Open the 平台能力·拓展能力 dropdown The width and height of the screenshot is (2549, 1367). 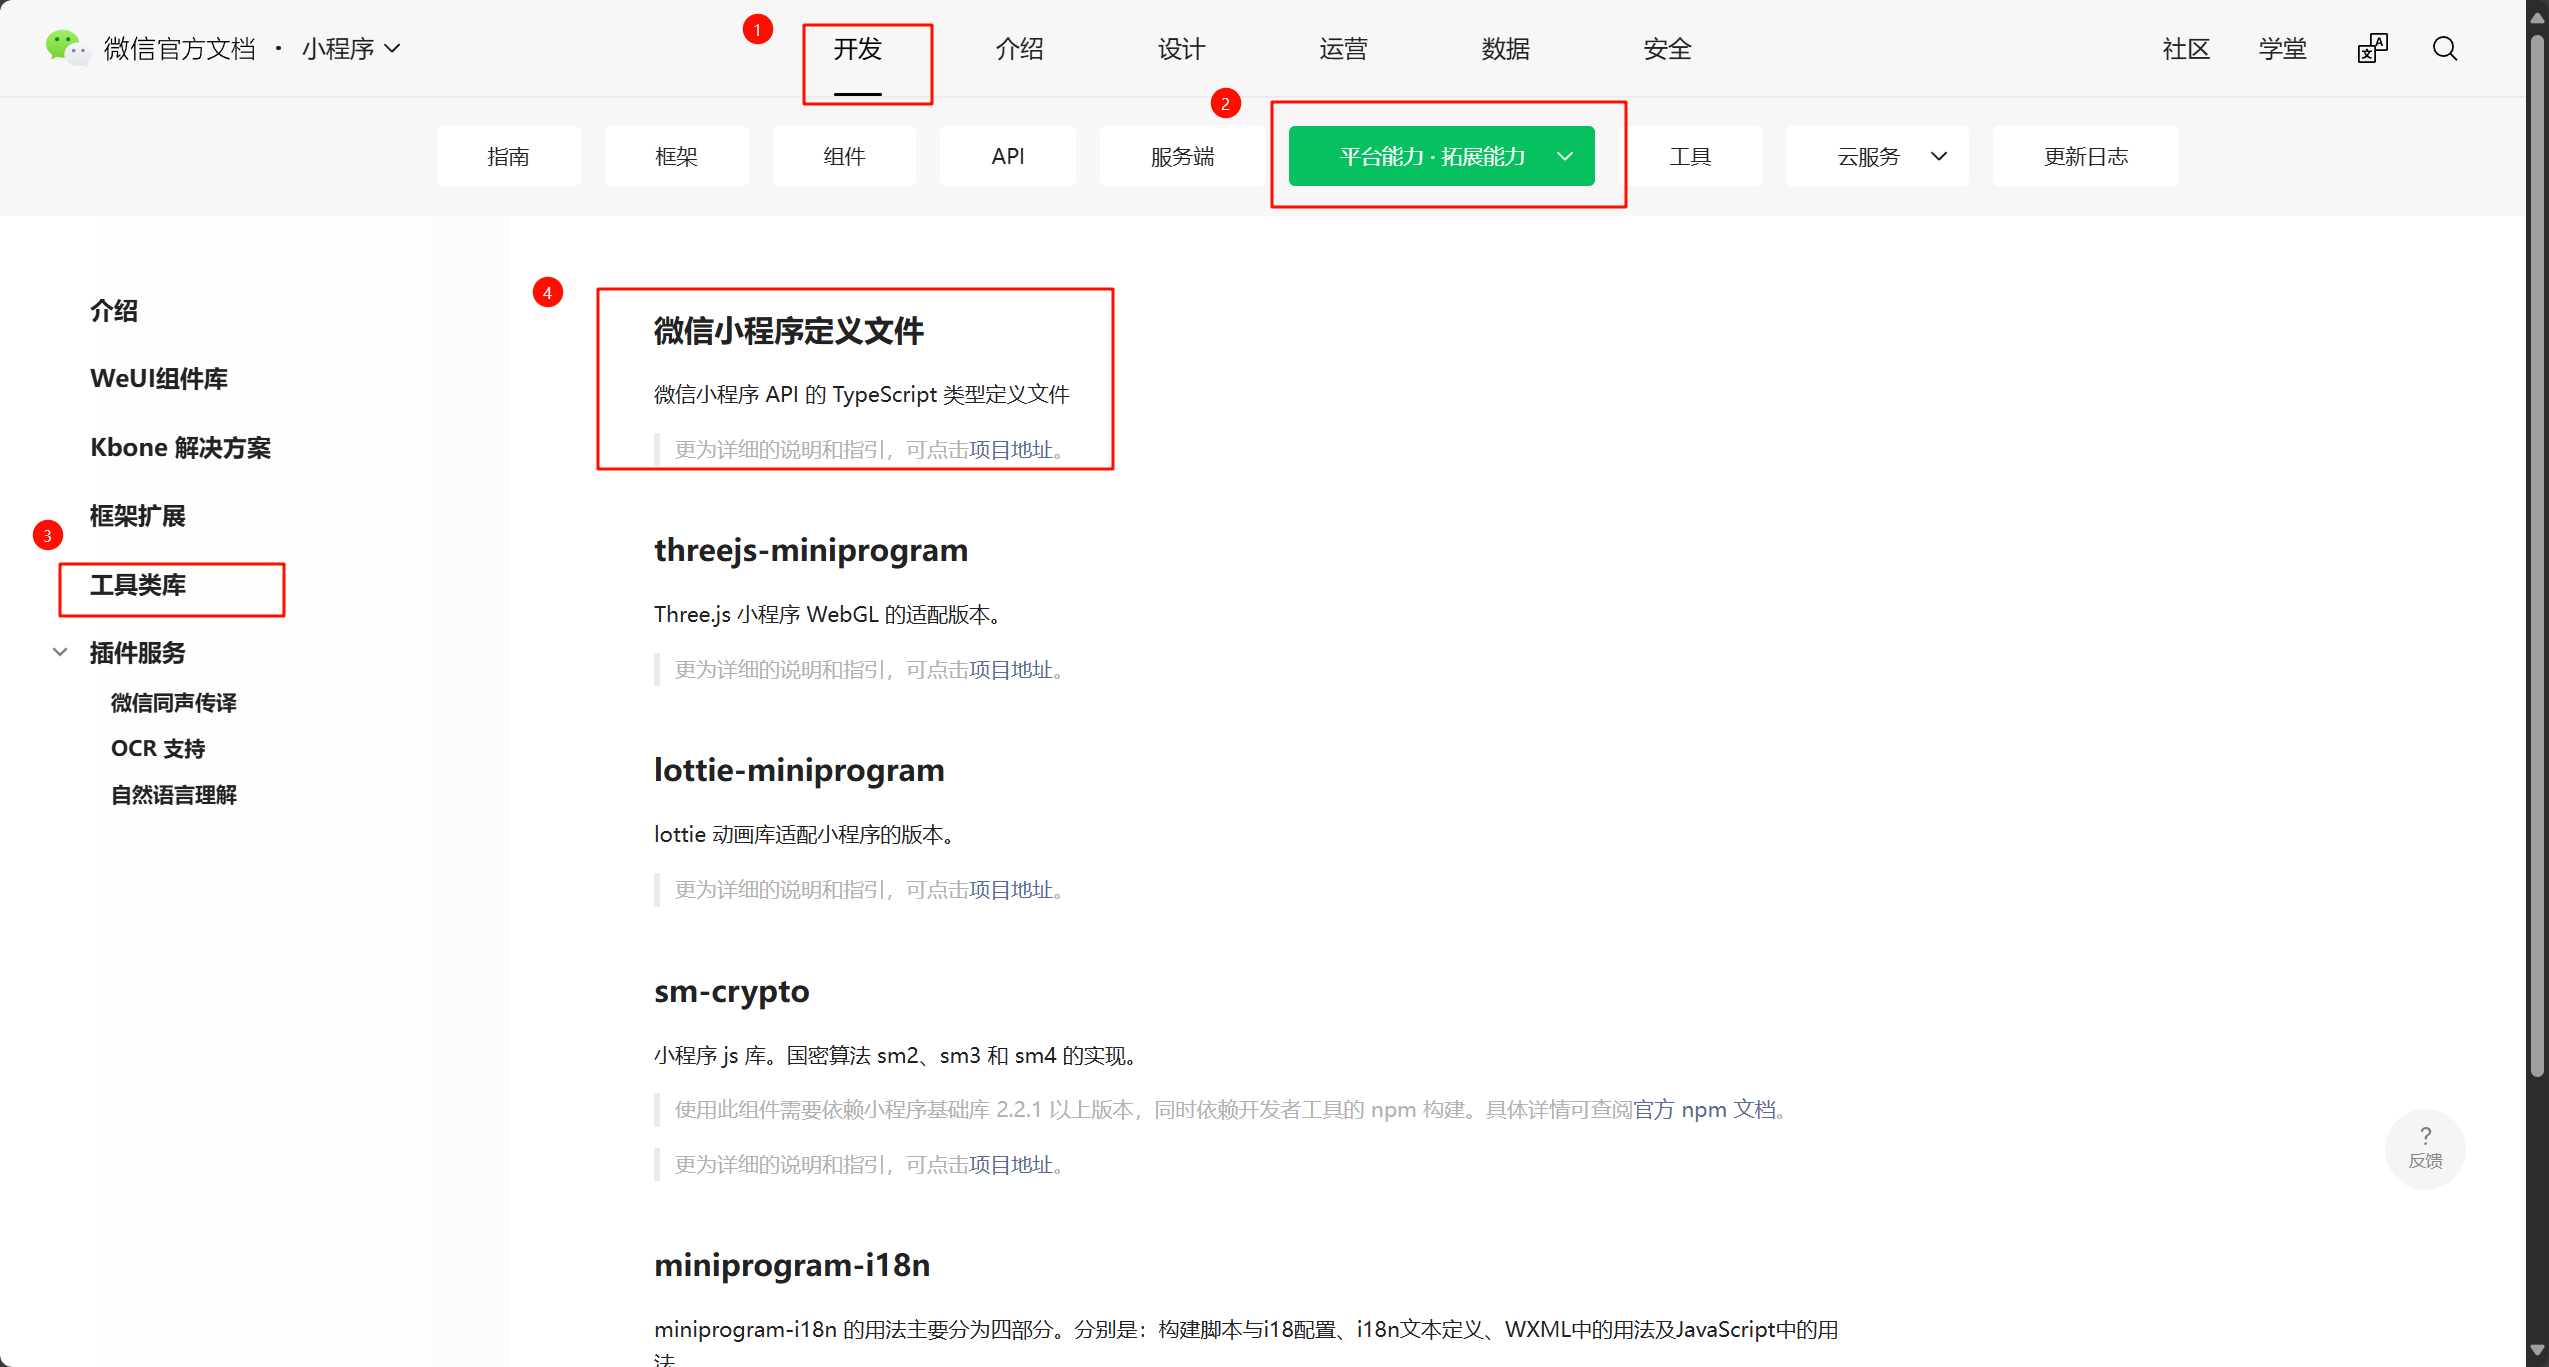pyautogui.click(x=1441, y=156)
